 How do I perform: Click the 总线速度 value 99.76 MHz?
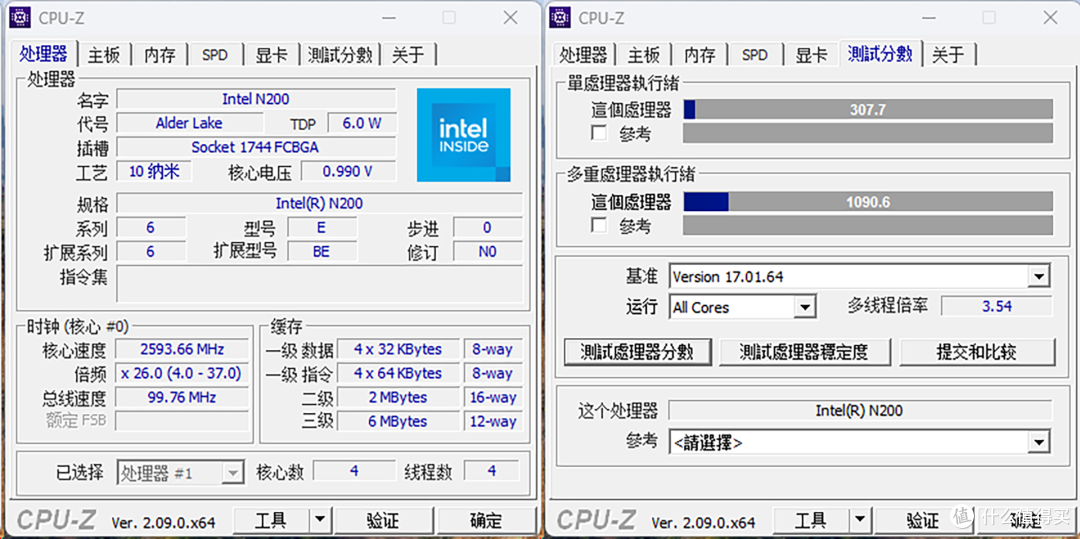(182, 397)
